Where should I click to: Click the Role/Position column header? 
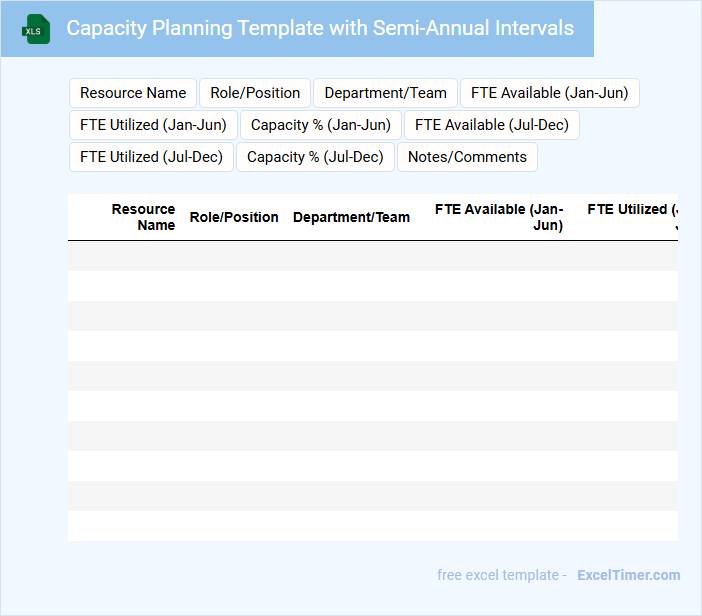[x=234, y=217]
